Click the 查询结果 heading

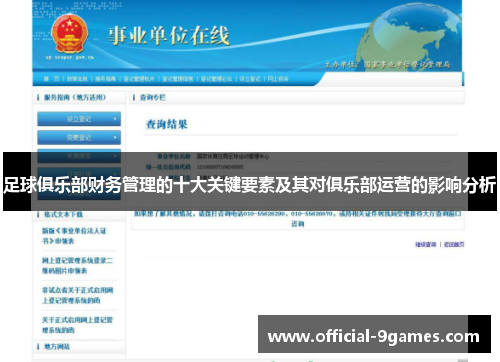[167, 124]
